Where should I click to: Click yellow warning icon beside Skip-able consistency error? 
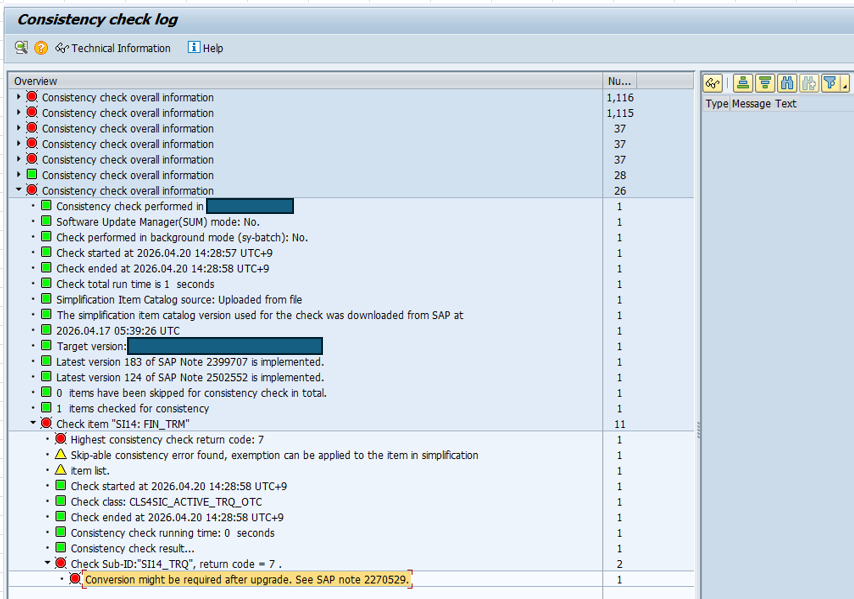pyautogui.click(x=60, y=454)
